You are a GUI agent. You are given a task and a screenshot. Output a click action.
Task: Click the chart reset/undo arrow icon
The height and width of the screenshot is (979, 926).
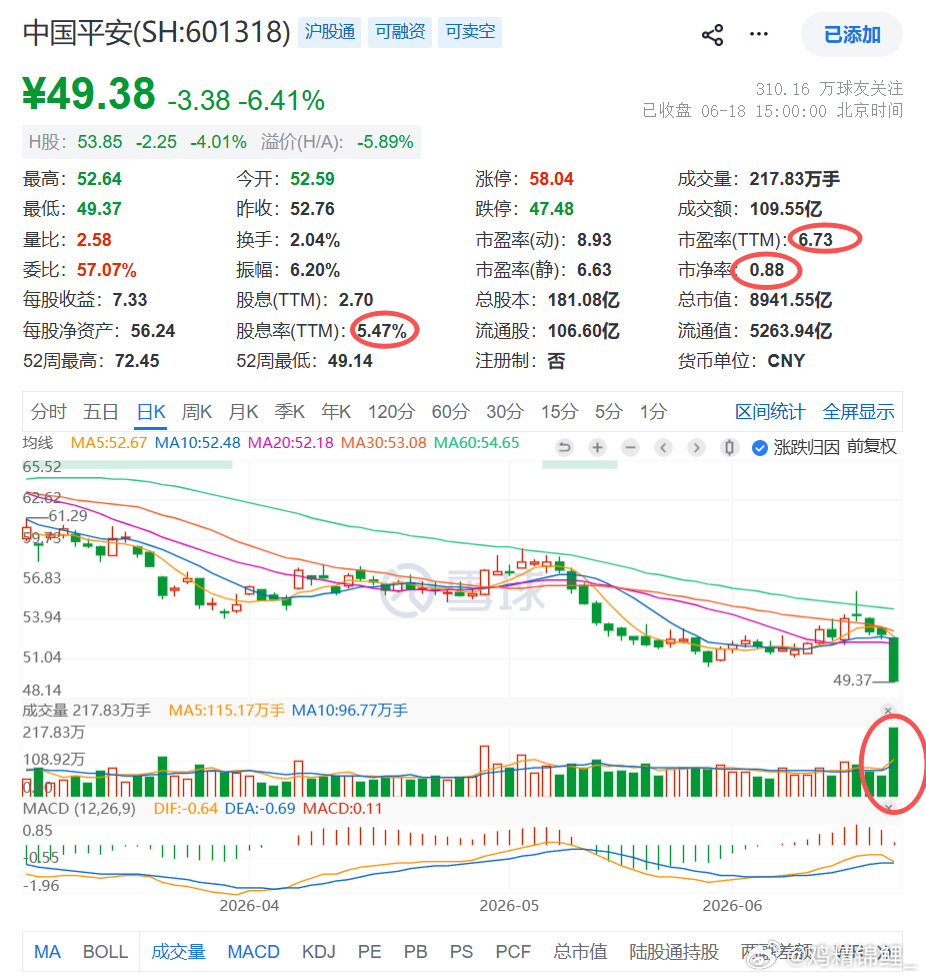tap(564, 447)
